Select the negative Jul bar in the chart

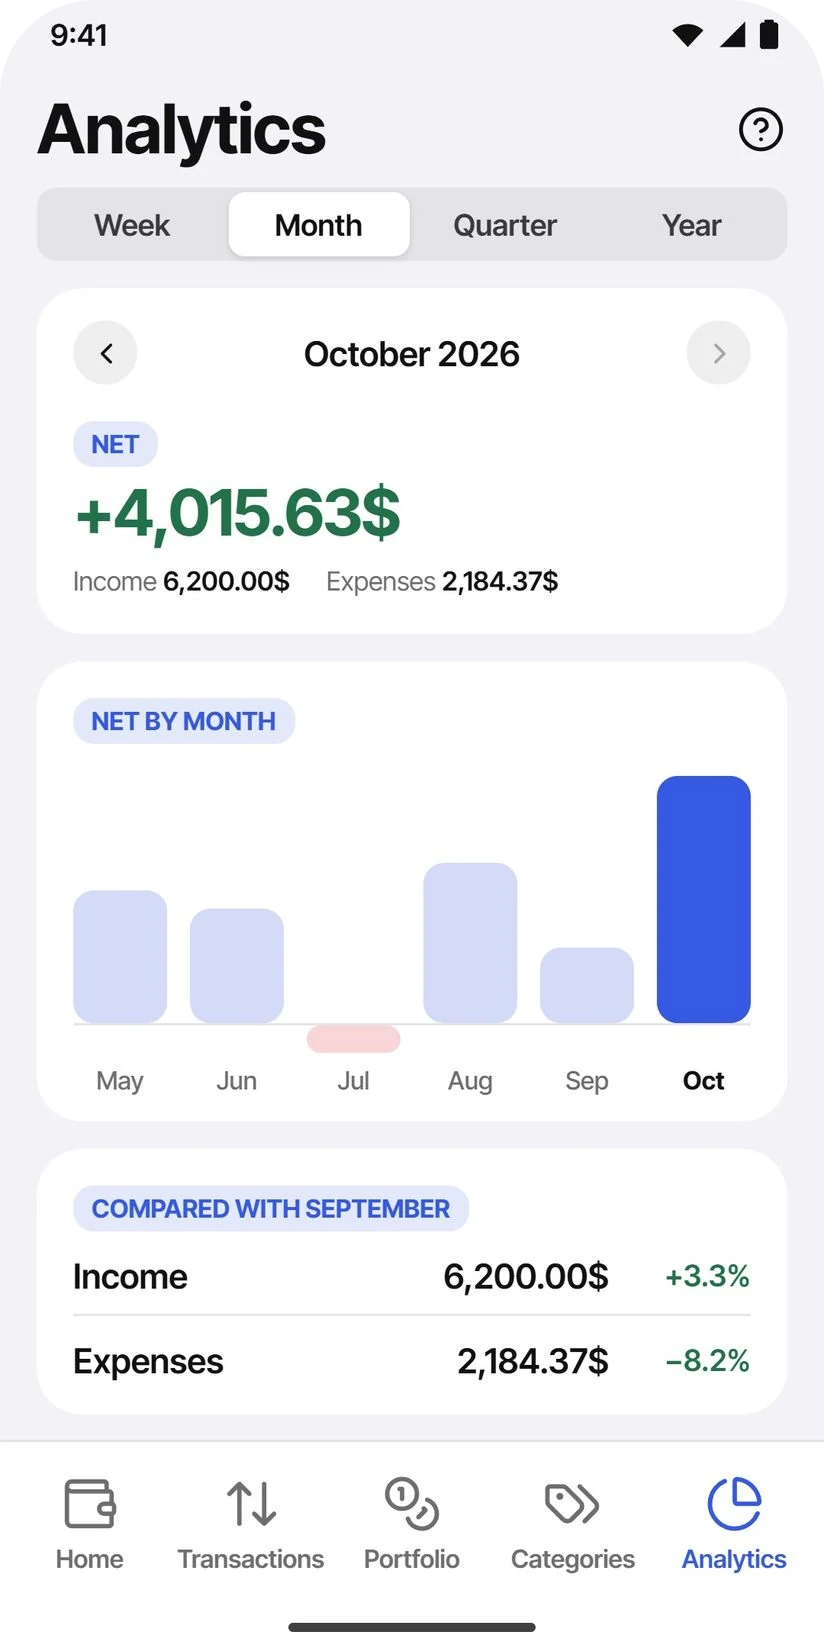point(353,1039)
